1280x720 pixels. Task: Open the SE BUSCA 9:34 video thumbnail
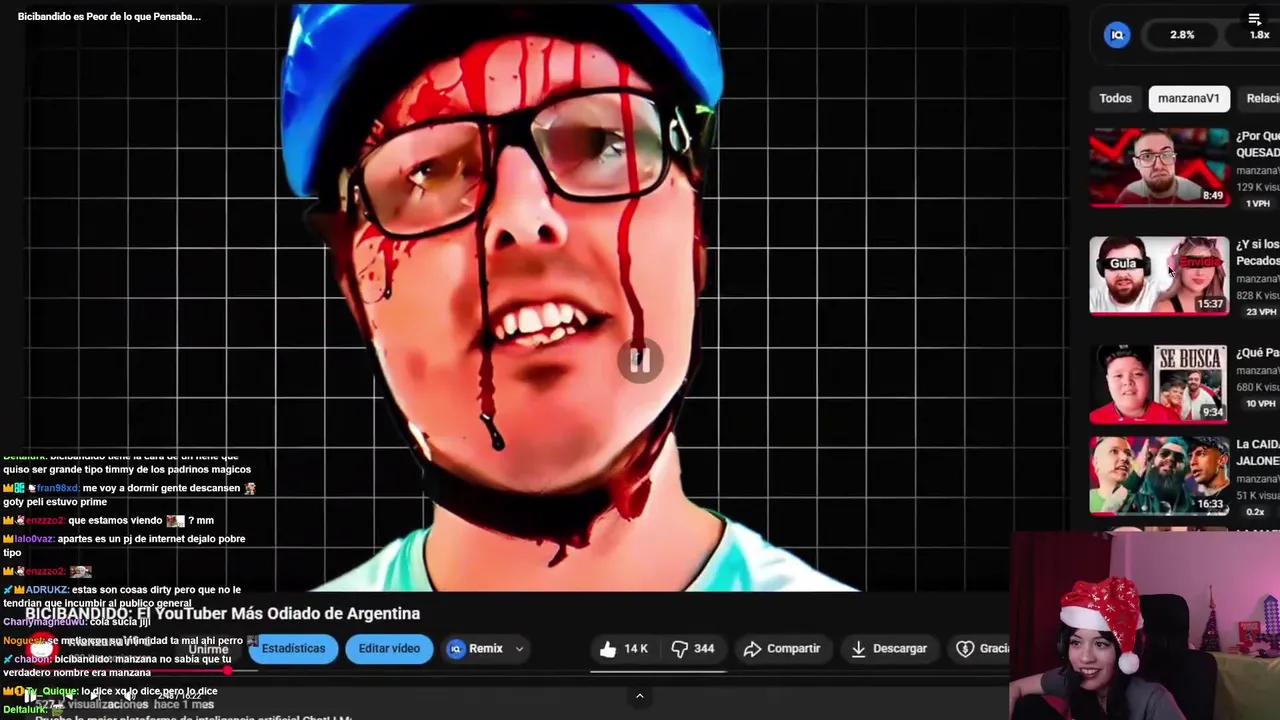pos(1159,384)
